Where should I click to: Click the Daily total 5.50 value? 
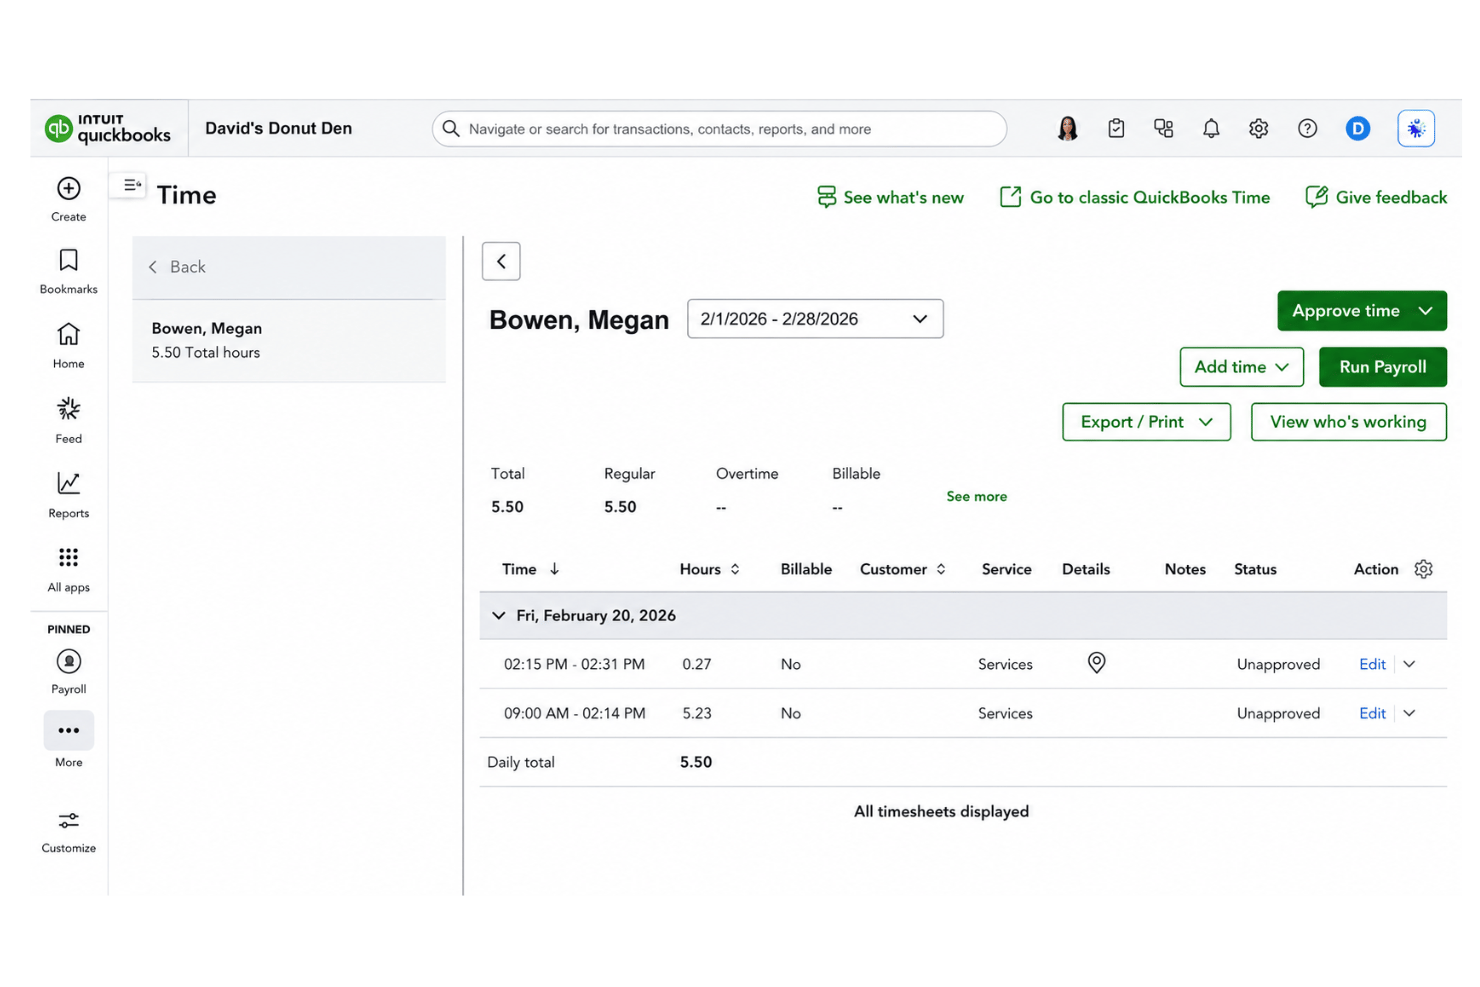coord(696,762)
